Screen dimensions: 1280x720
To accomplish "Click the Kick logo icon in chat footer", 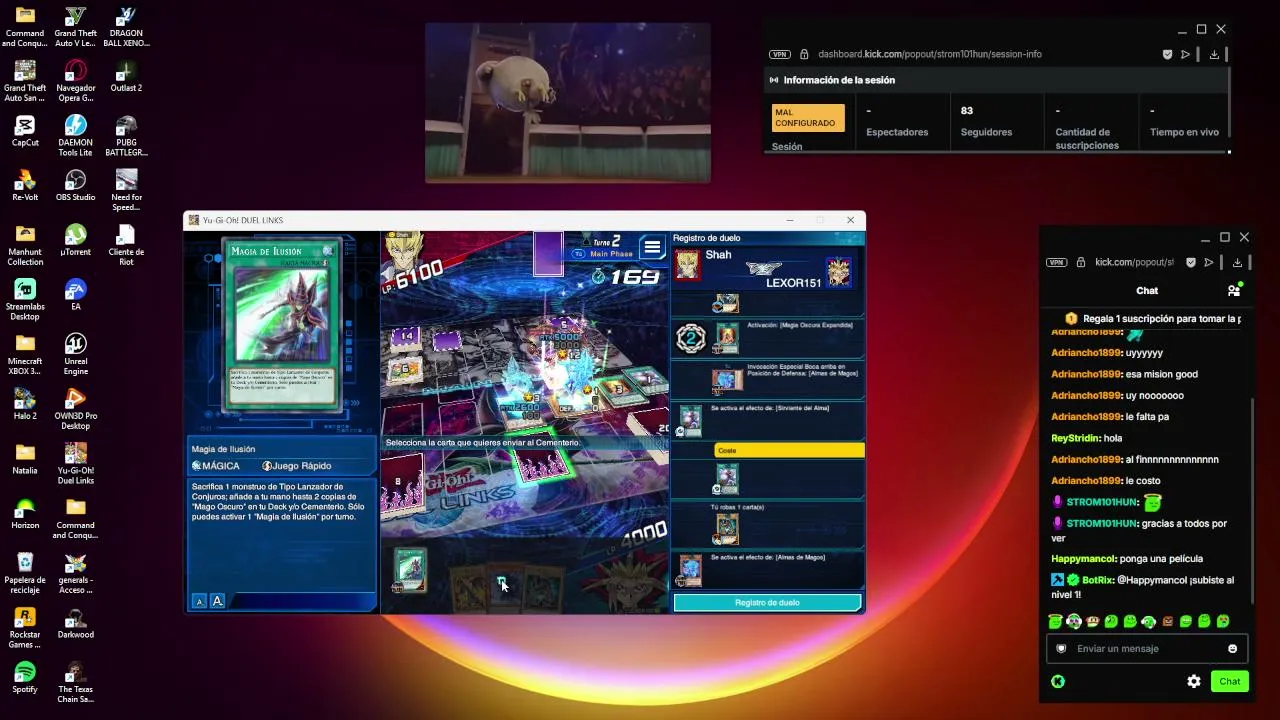I will click(1058, 681).
